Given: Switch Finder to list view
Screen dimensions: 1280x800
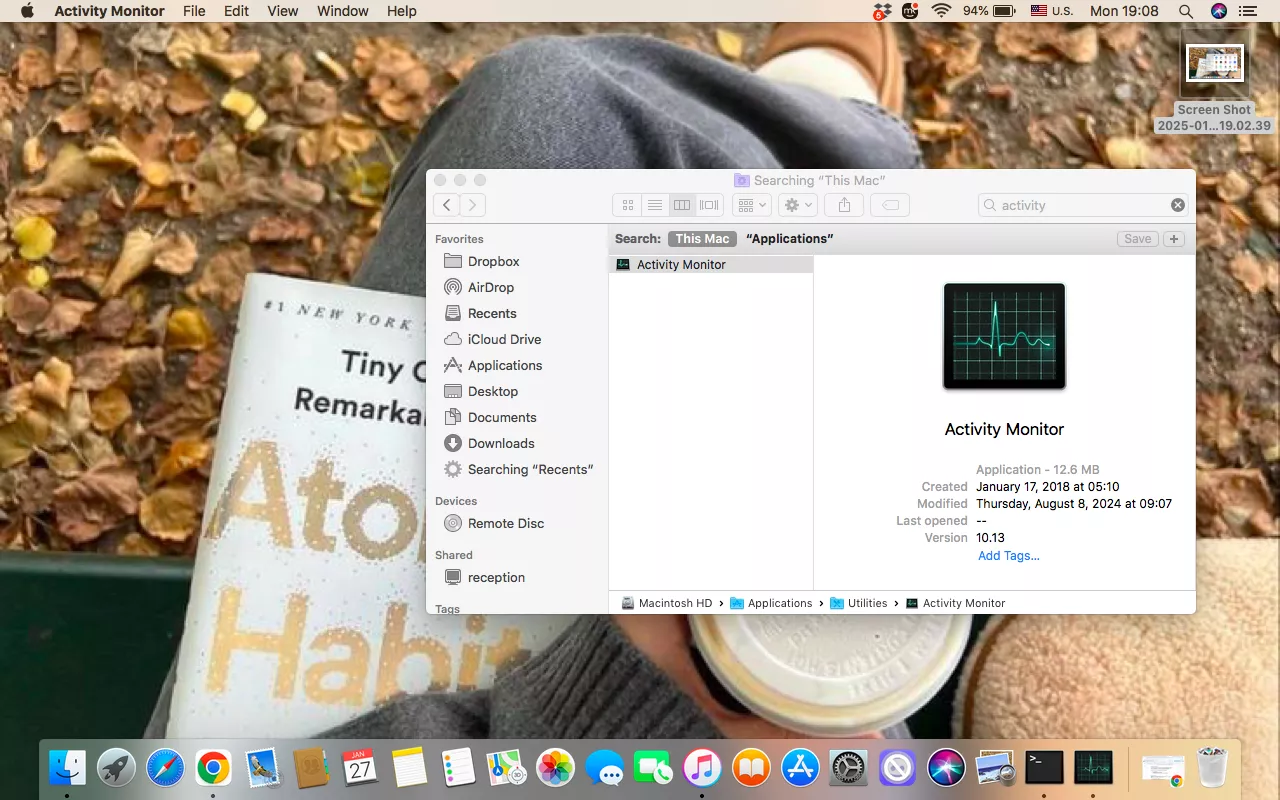Looking at the screenshot, I should (655, 205).
